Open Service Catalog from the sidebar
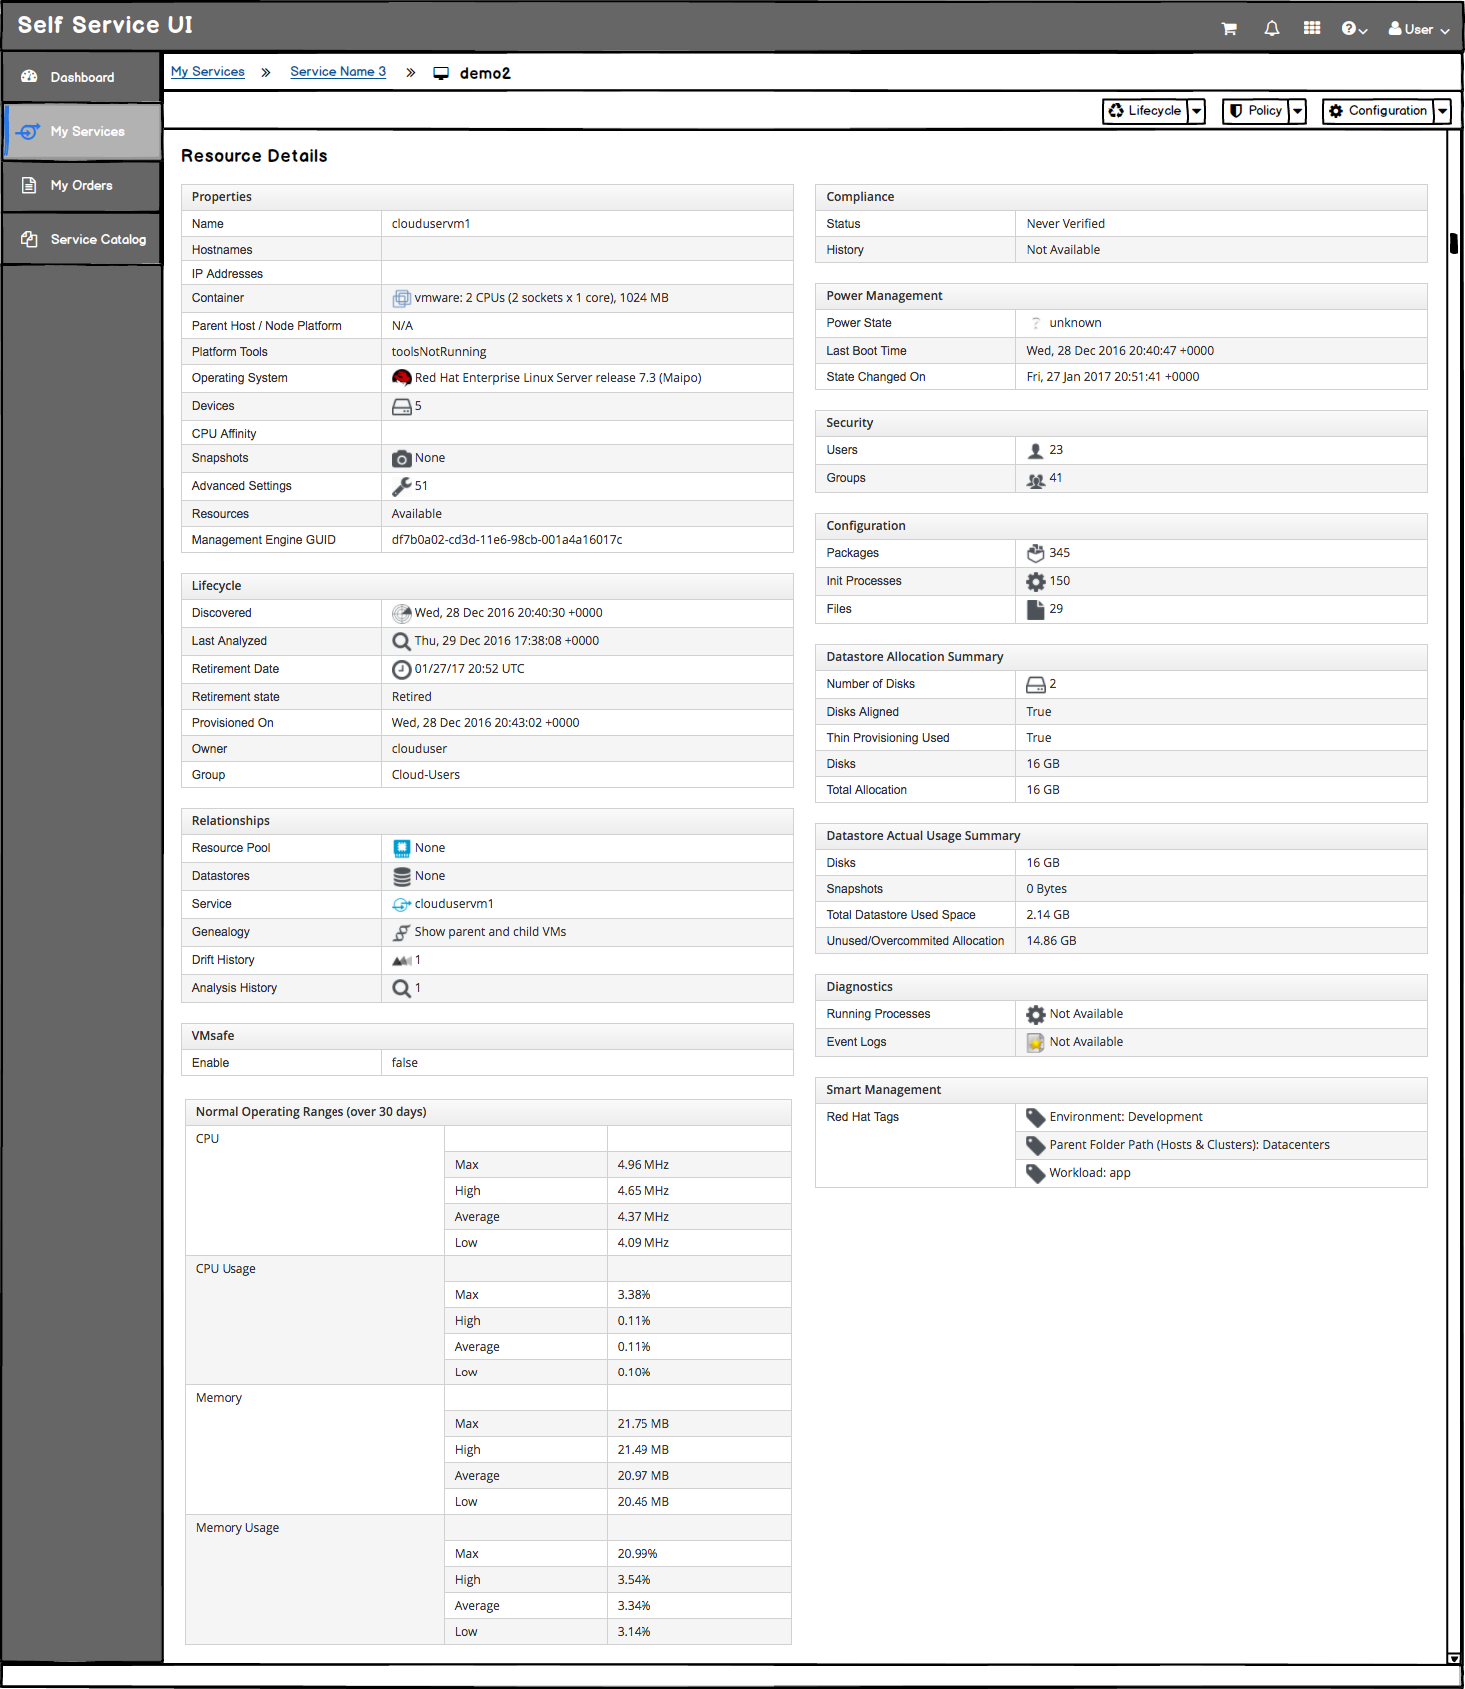Viewport: 1465px width, 1689px height. [x=81, y=240]
